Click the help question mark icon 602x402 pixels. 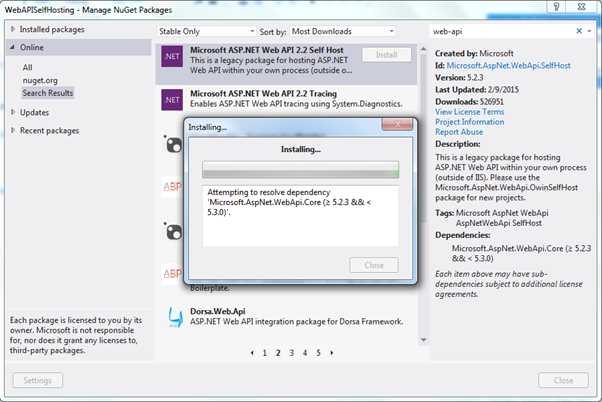point(556,7)
